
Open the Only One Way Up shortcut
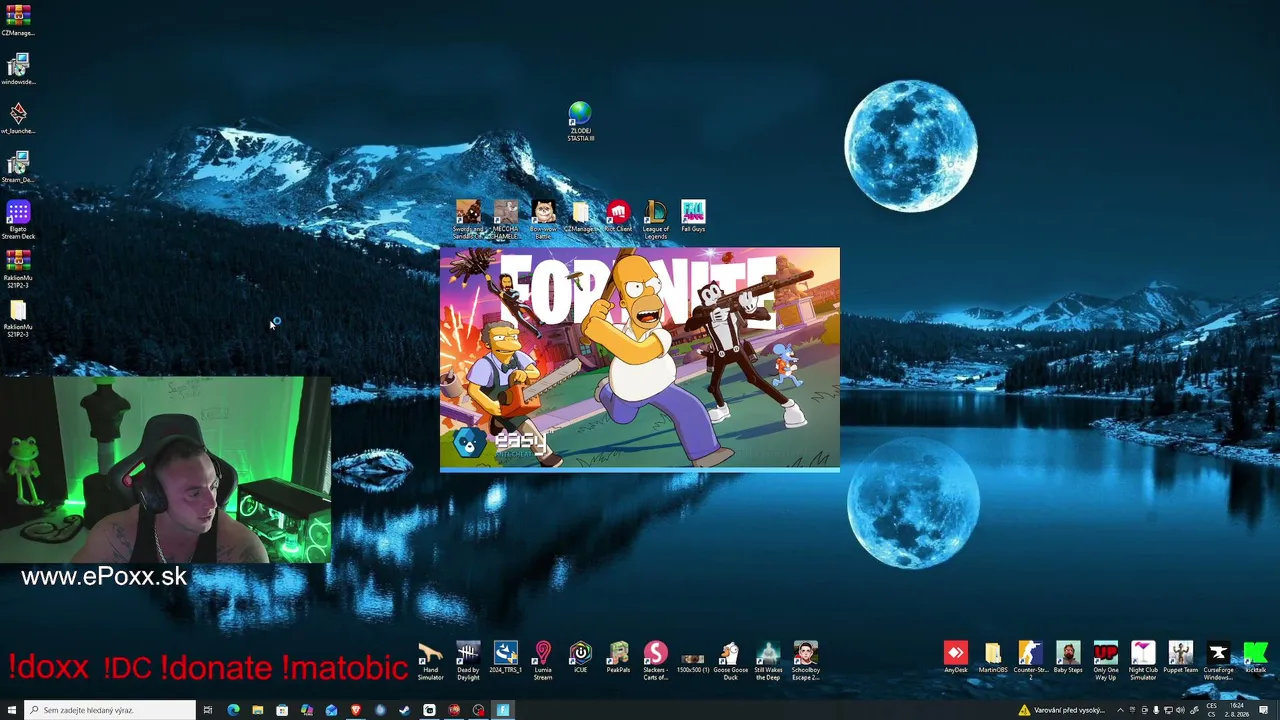coord(1106,661)
